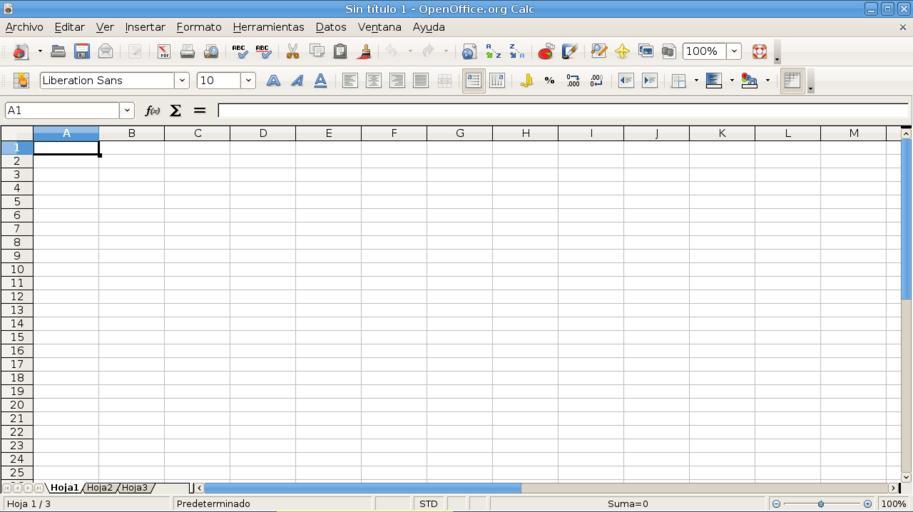This screenshot has width=913, height=512.
Task: Select column header D
Action: tap(263, 133)
